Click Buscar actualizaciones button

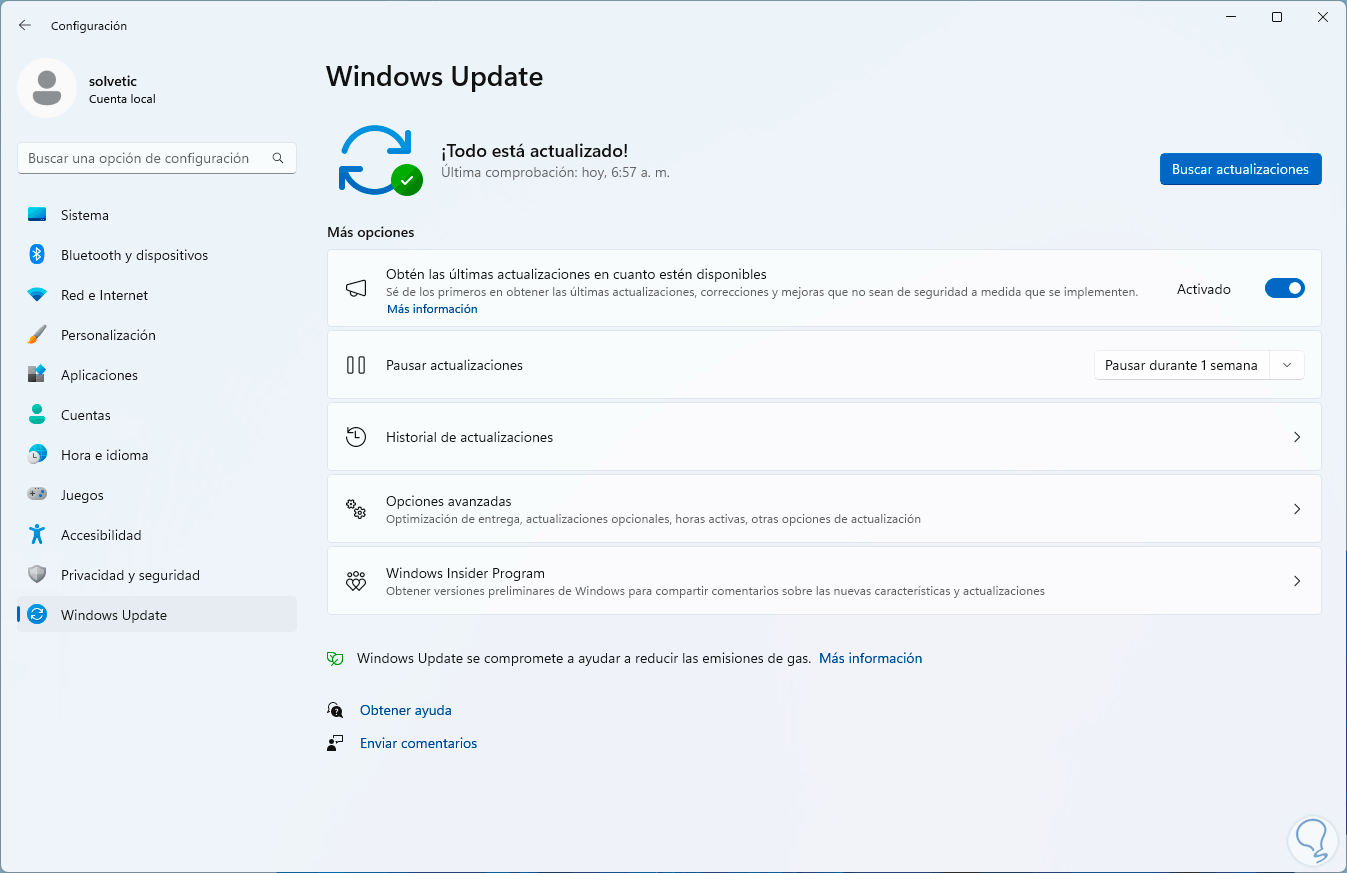point(1240,169)
